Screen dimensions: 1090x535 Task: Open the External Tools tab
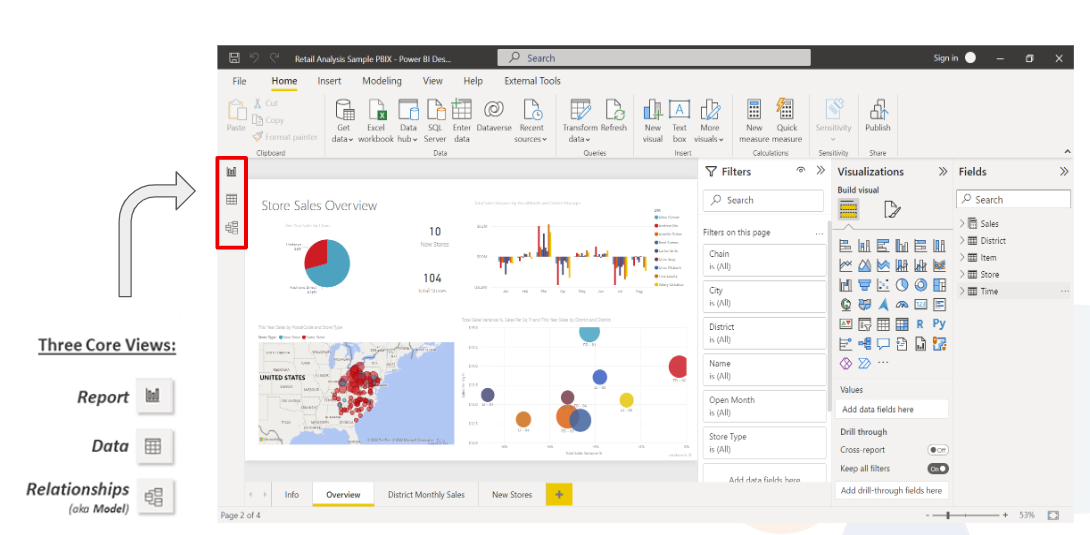pyautogui.click(x=532, y=81)
